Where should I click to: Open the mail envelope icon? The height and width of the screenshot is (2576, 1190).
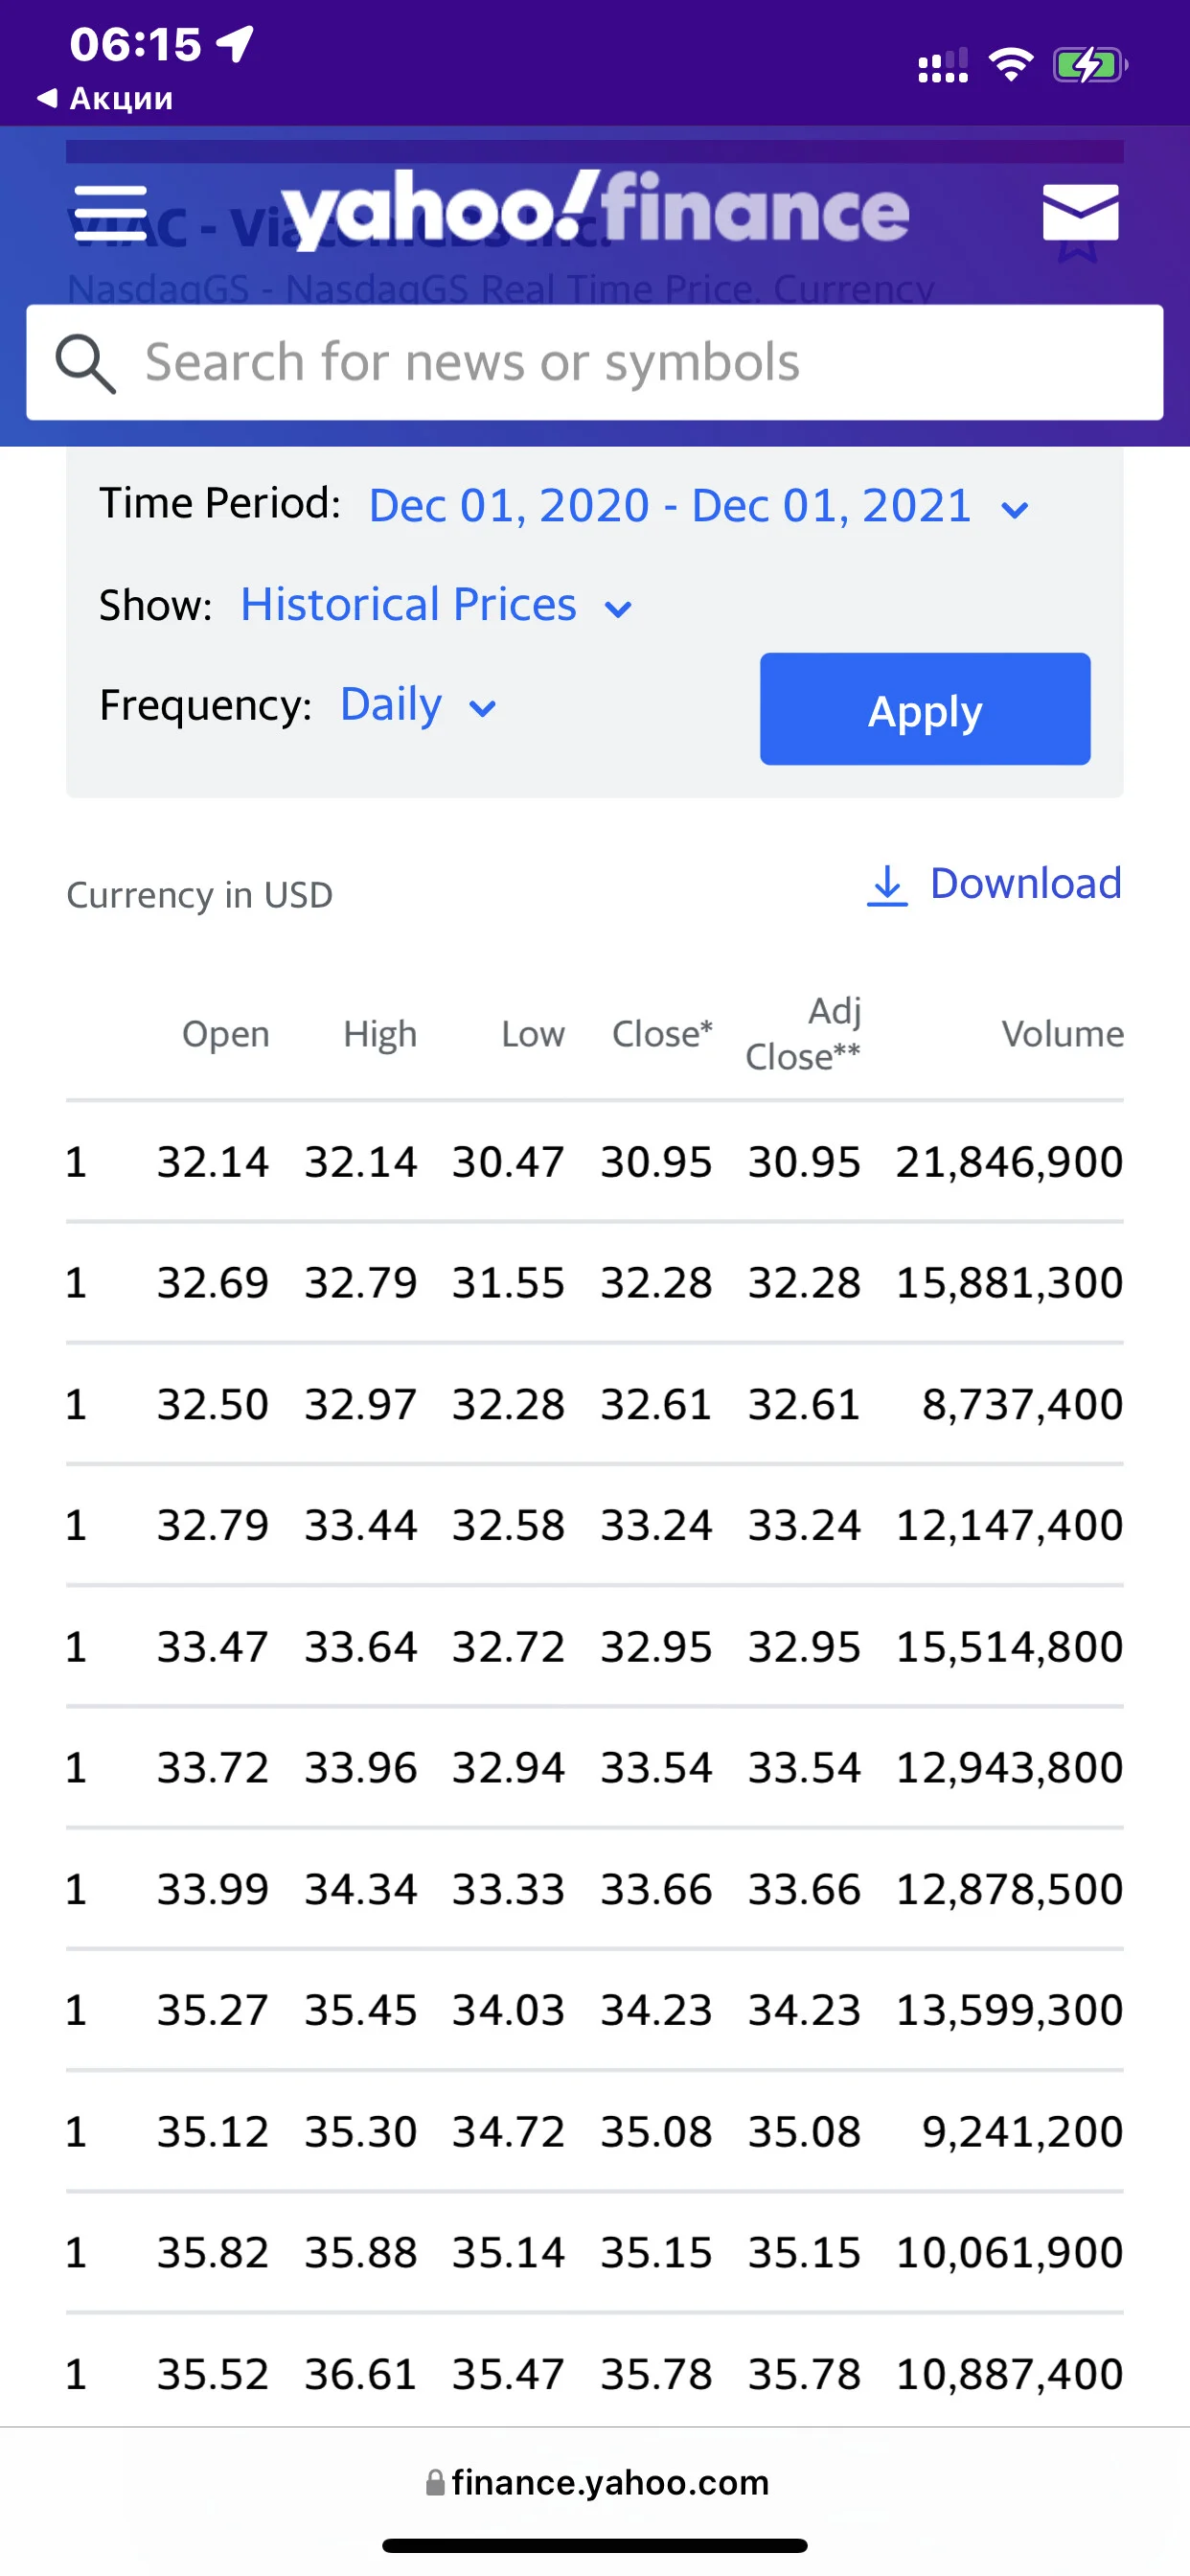pyautogui.click(x=1080, y=212)
